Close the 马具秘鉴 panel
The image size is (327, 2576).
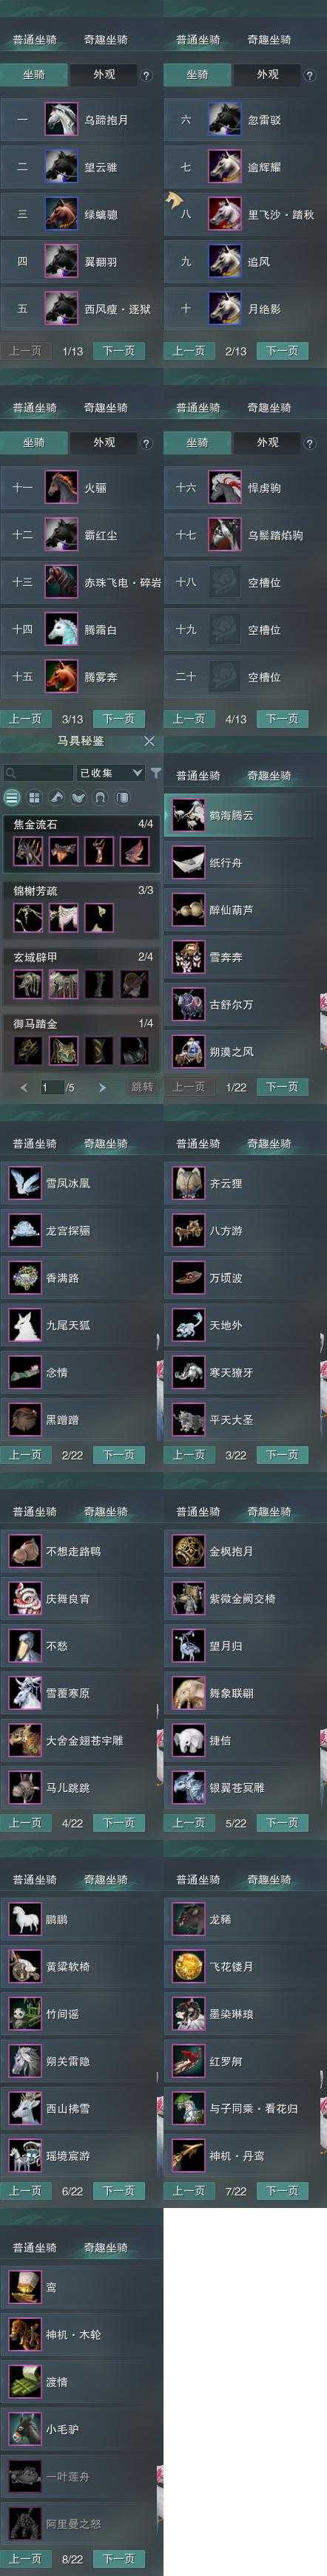pos(149,741)
